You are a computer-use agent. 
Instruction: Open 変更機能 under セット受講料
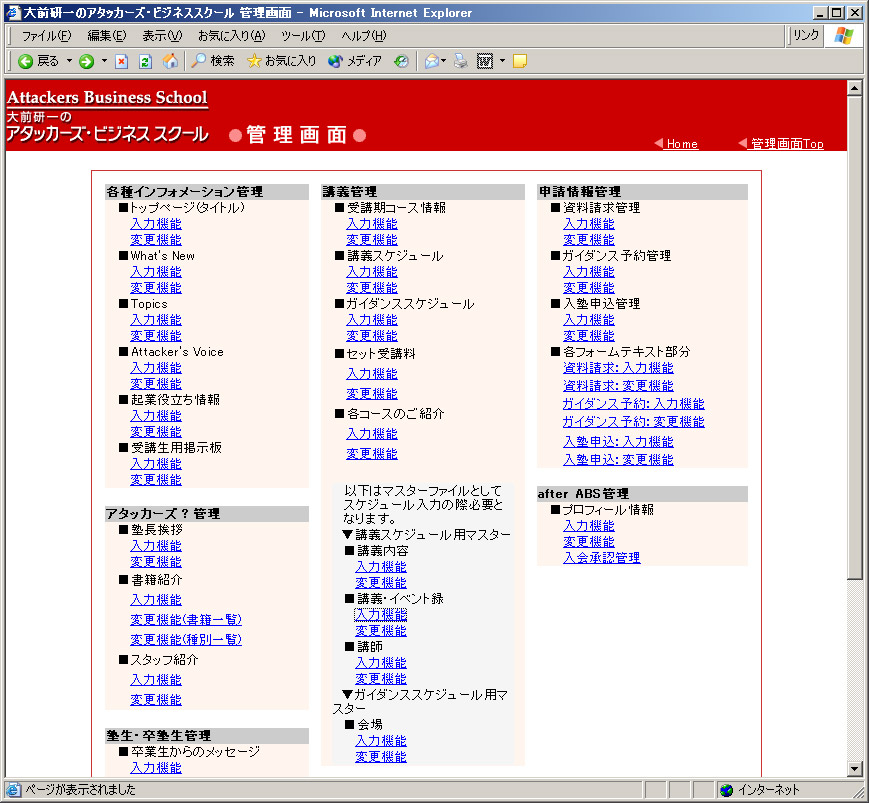click(x=372, y=394)
